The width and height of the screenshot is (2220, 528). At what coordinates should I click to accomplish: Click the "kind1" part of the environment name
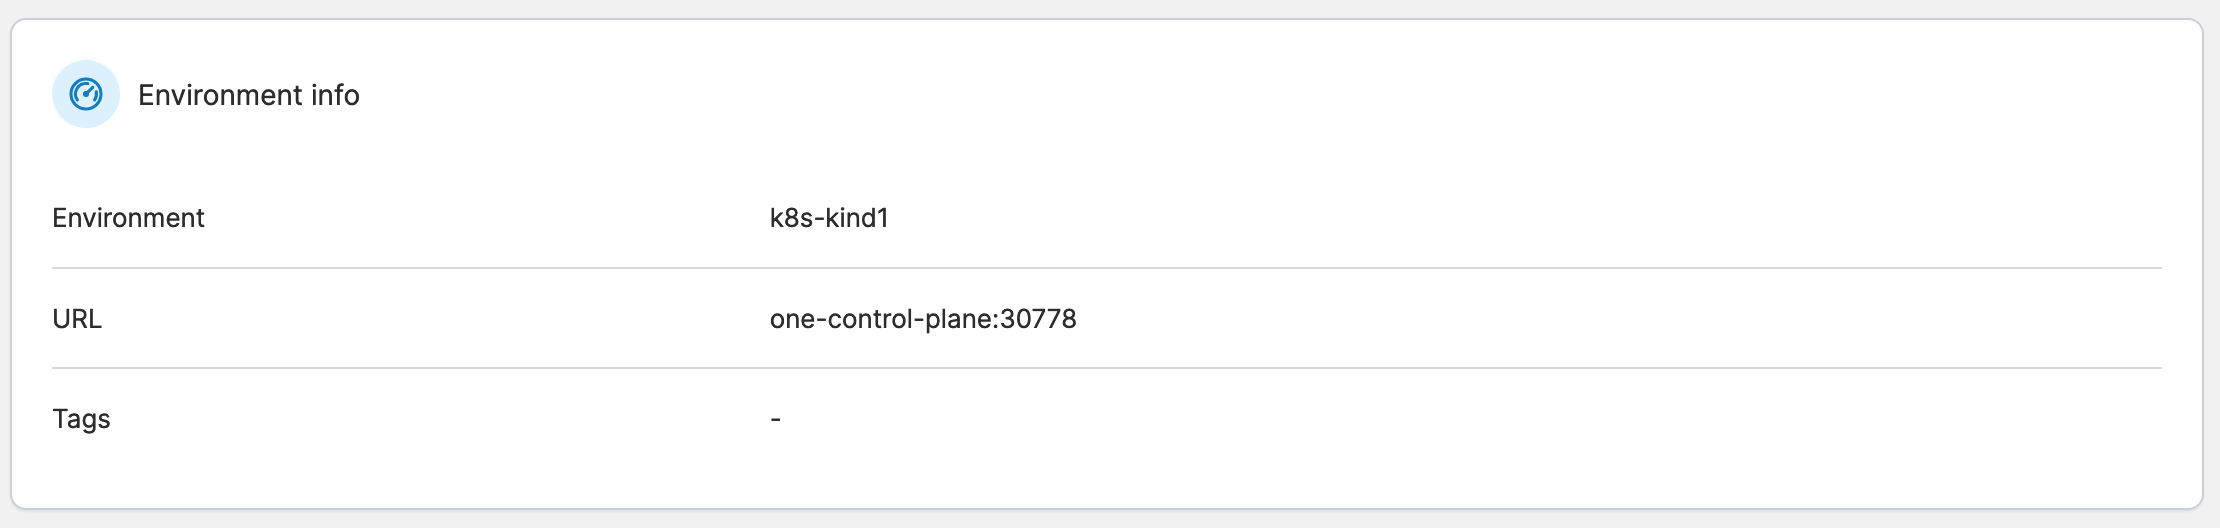click(x=858, y=218)
